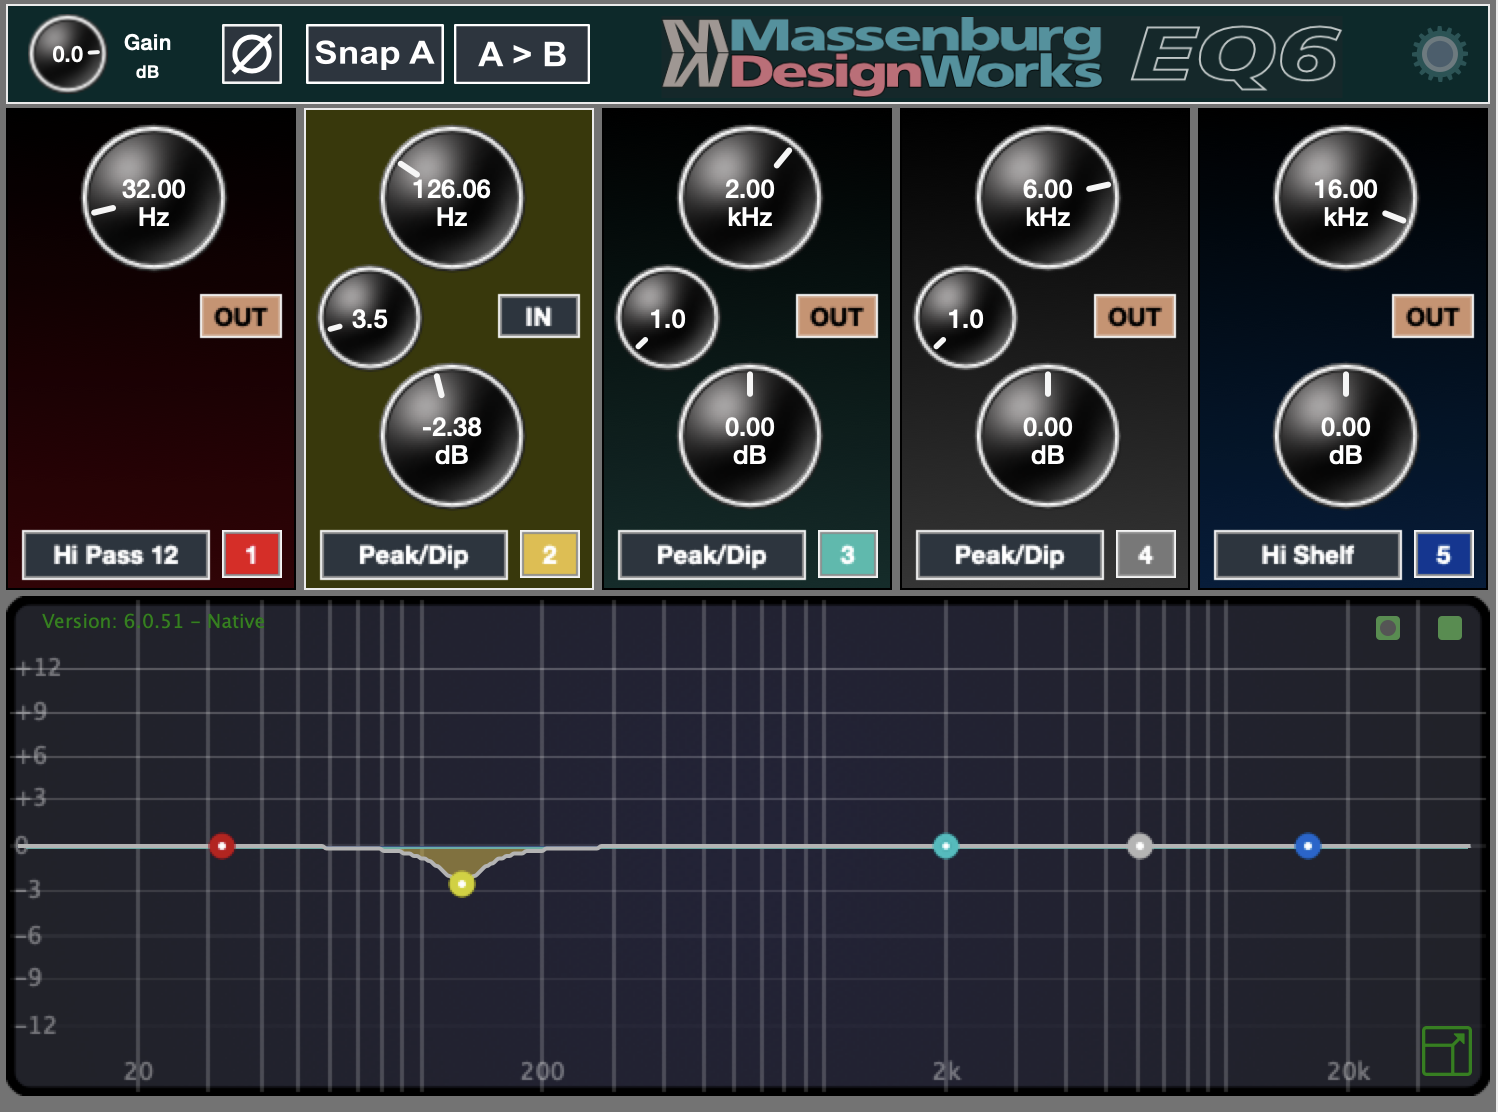Enable the Hi Pass band OUT button

point(240,317)
